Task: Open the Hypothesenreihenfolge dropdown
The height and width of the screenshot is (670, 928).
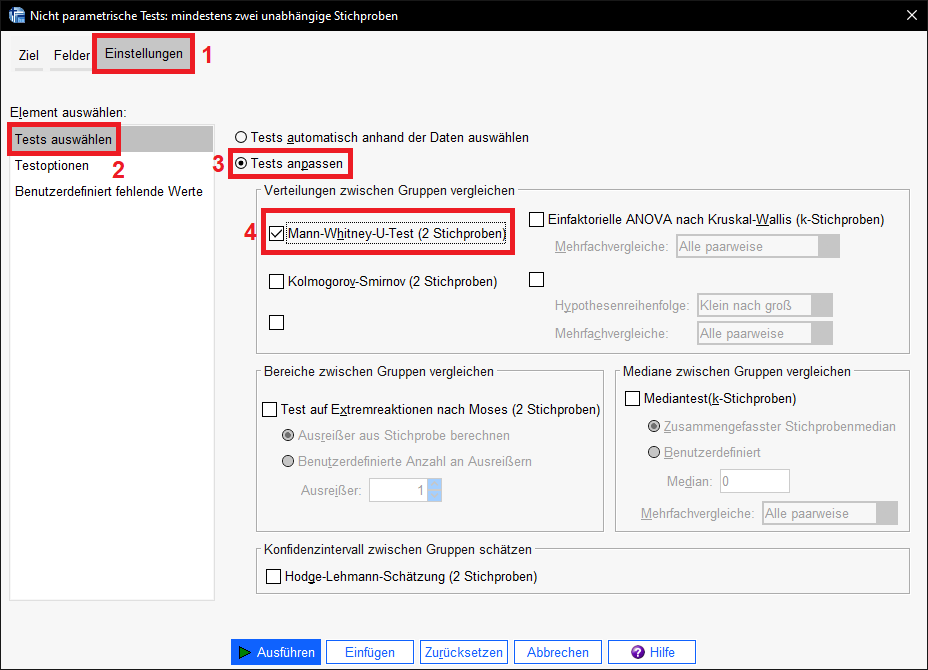Action: [765, 305]
